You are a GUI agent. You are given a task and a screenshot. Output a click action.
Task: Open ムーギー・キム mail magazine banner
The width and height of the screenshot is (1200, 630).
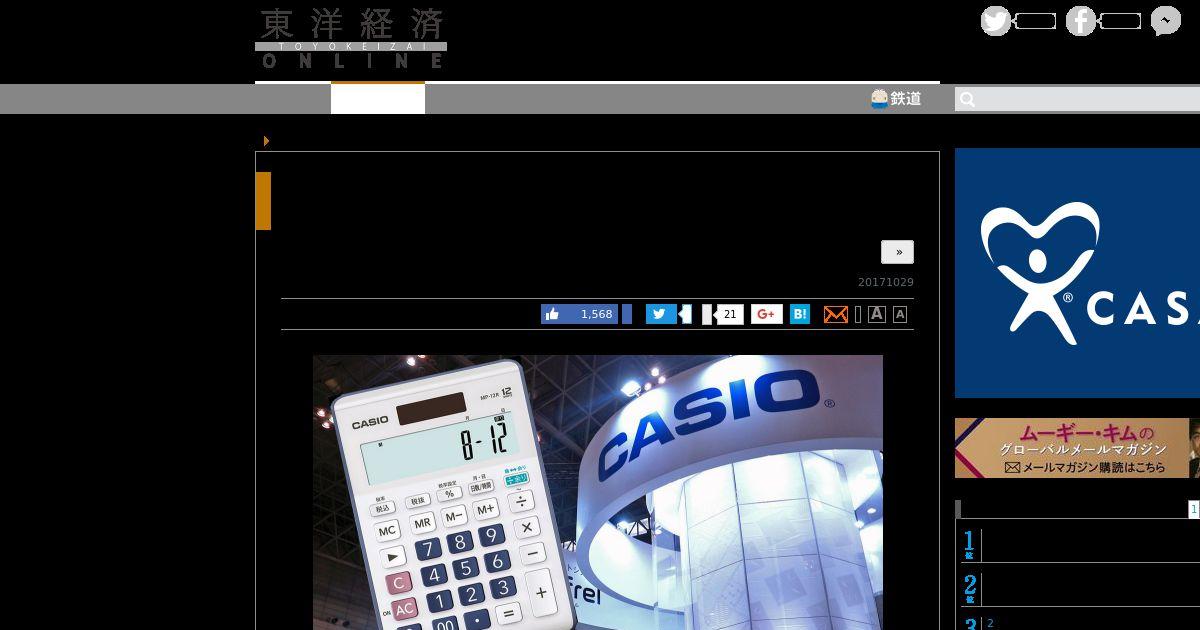click(1077, 448)
